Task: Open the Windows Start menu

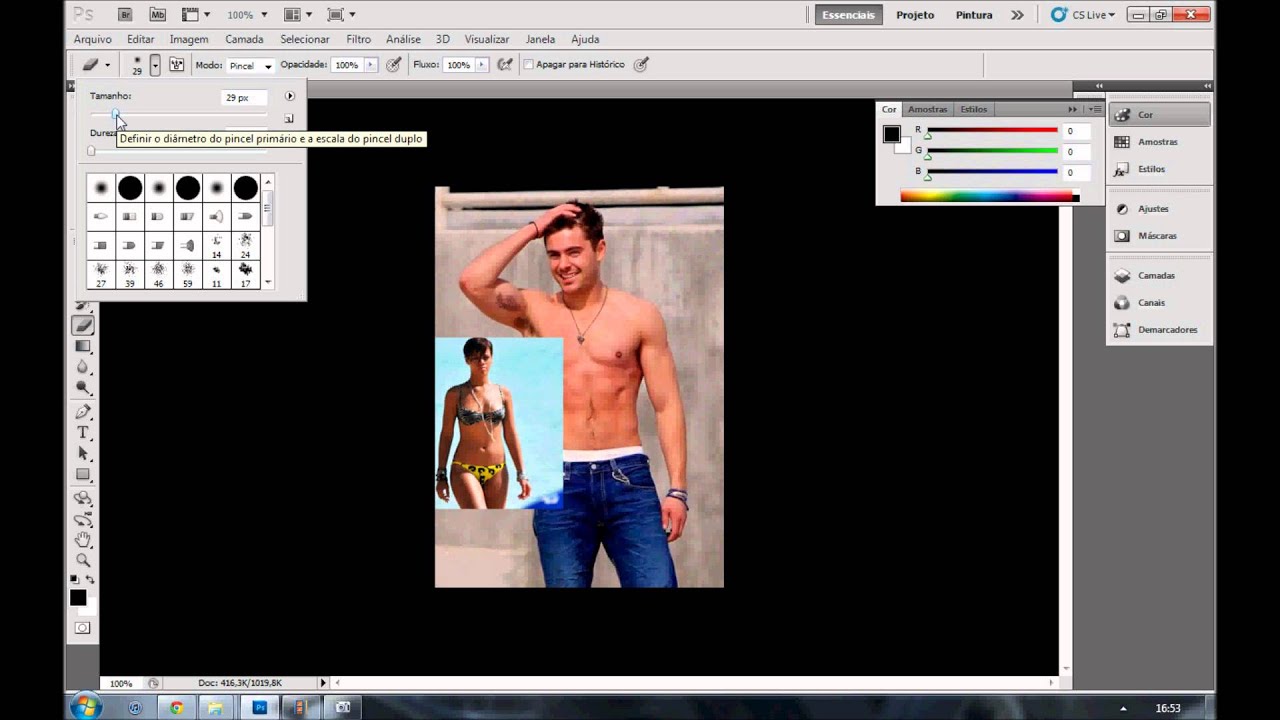Action: click(x=85, y=707)
